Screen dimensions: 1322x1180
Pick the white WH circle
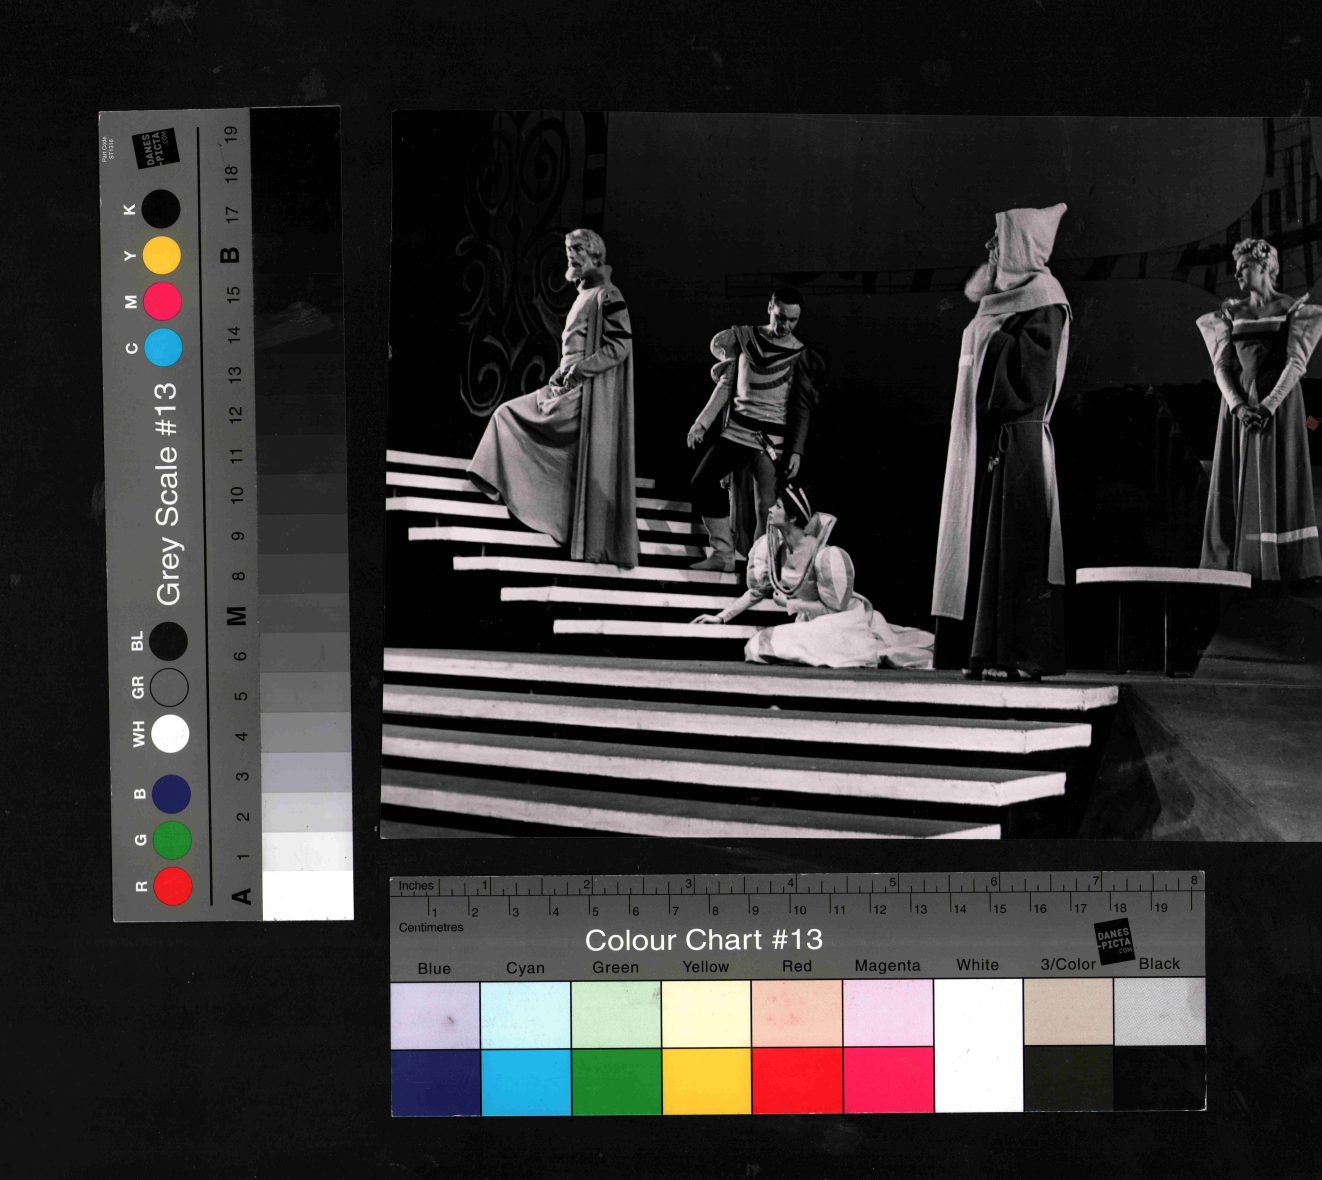[171, 734]
